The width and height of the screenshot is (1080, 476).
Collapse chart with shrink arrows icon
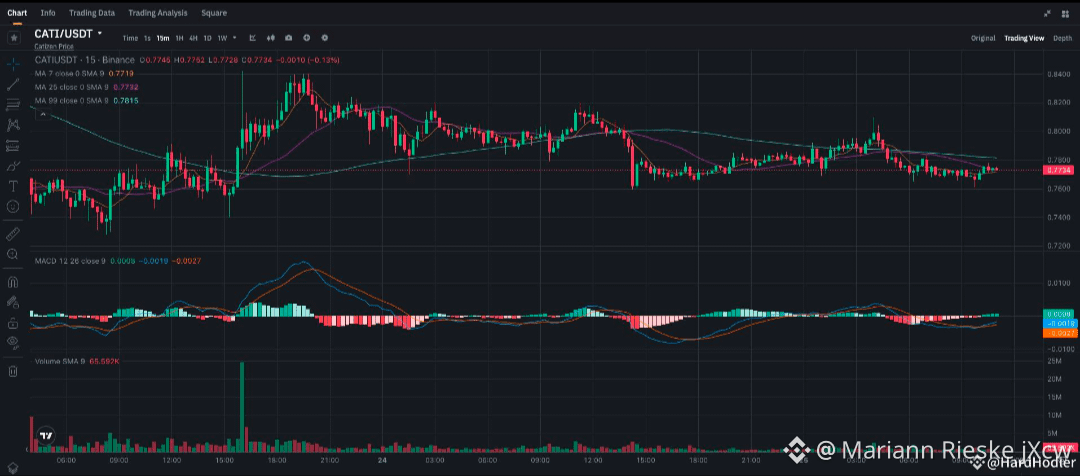coord(1048,13)
